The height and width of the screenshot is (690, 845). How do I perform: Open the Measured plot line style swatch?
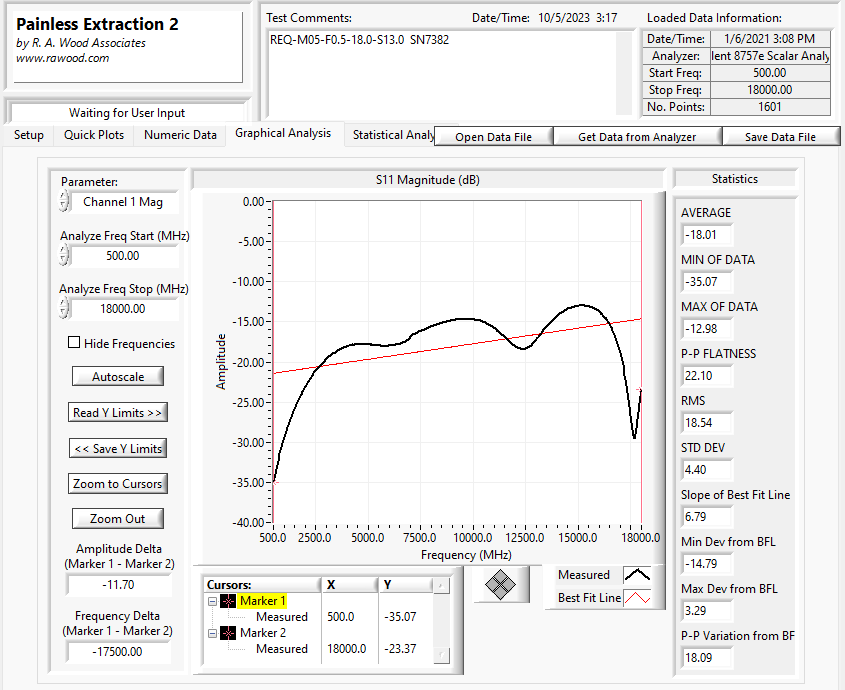point(637,575)
